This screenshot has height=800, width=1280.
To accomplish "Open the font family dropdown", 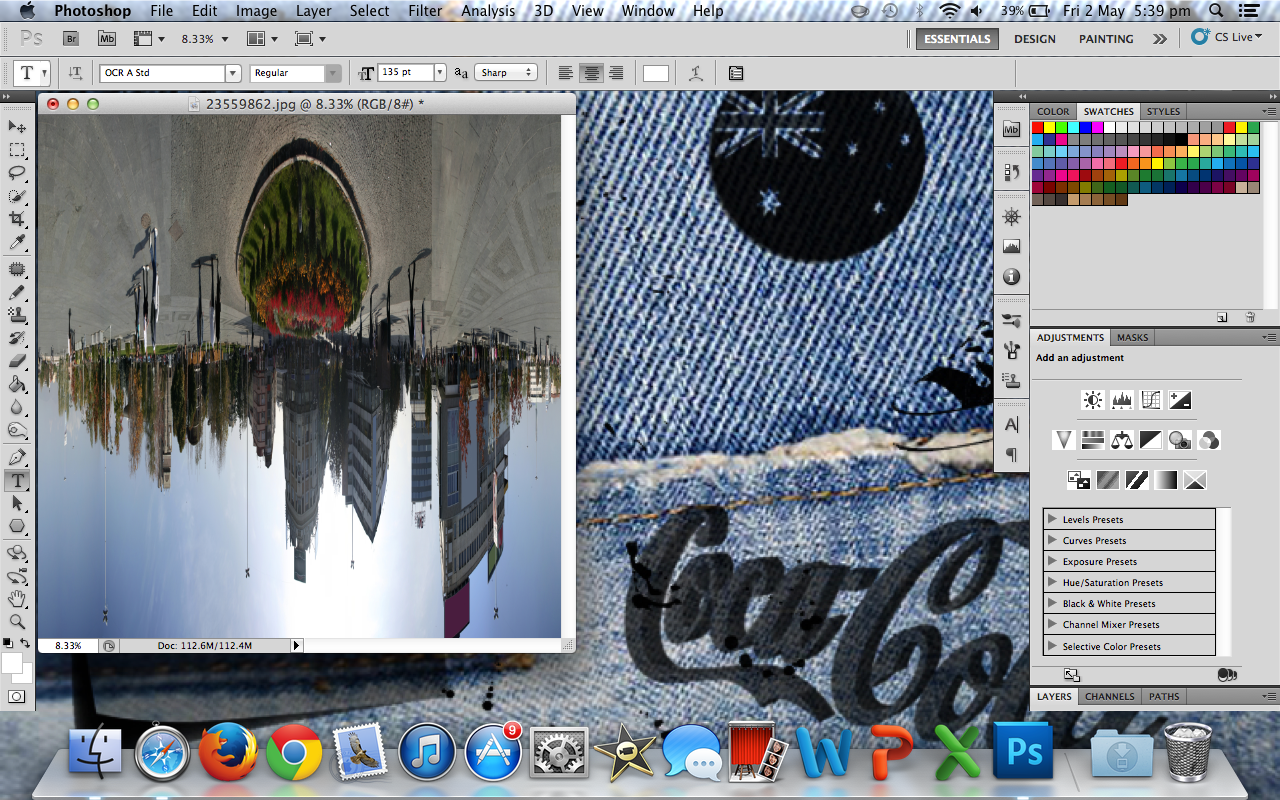I will coord(233,73).
